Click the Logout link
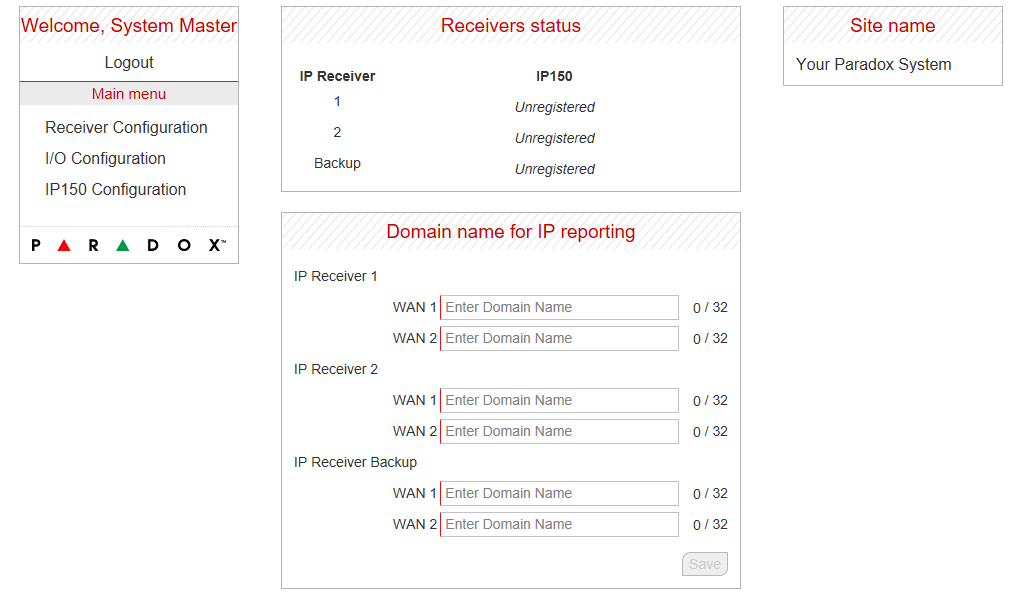The width and height of the screenshot is (1023, 603). [129, 63]
